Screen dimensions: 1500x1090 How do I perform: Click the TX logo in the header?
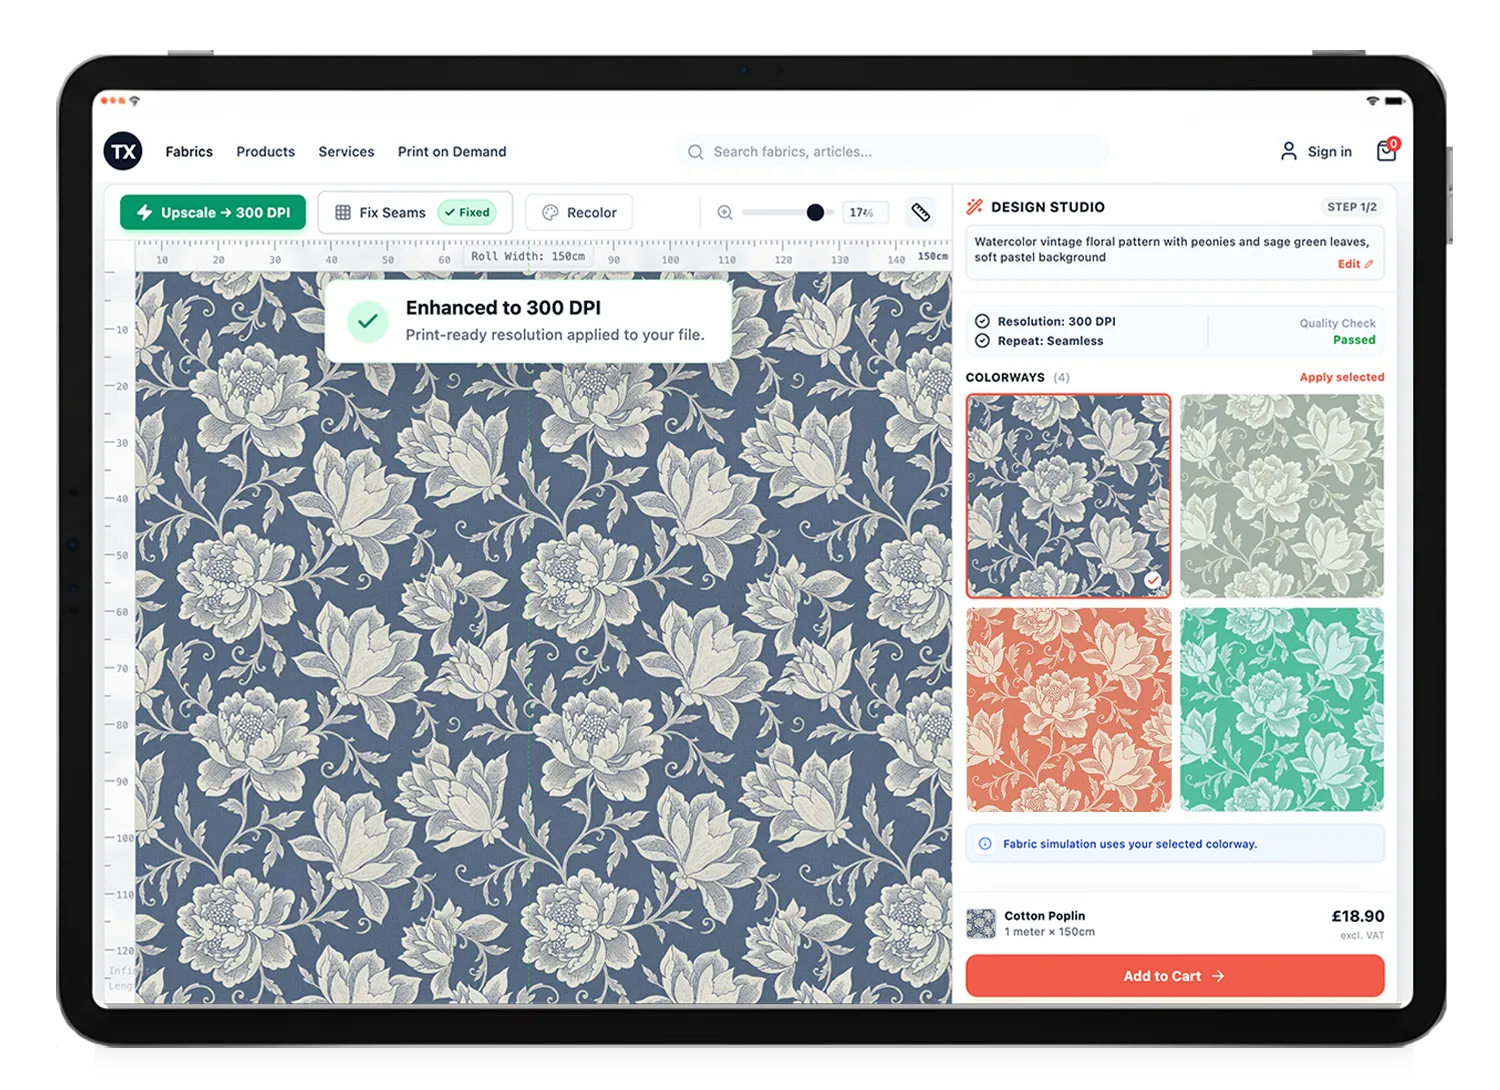(122, 151)
